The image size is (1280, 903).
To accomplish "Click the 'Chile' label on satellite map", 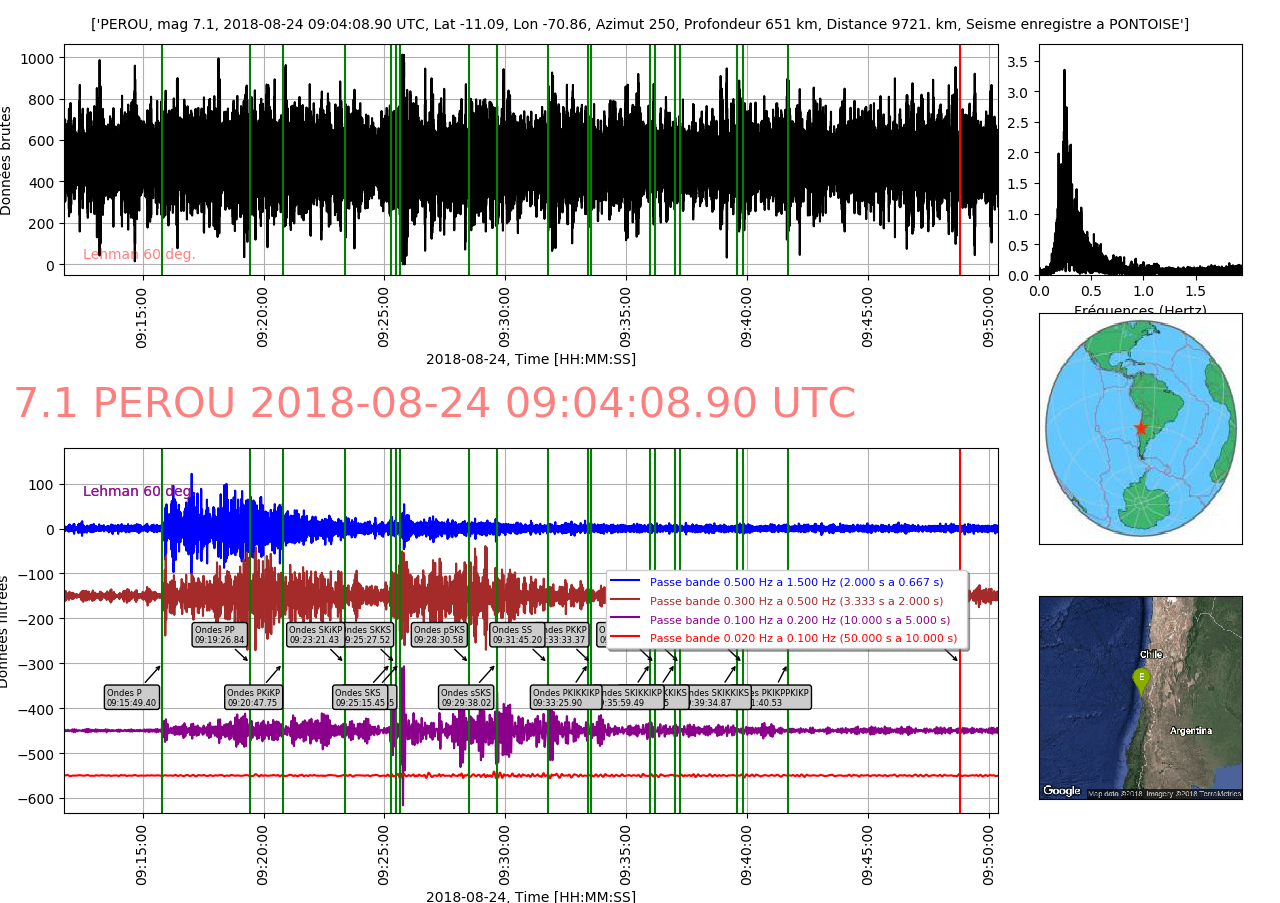I will [x=1151, y=655].
